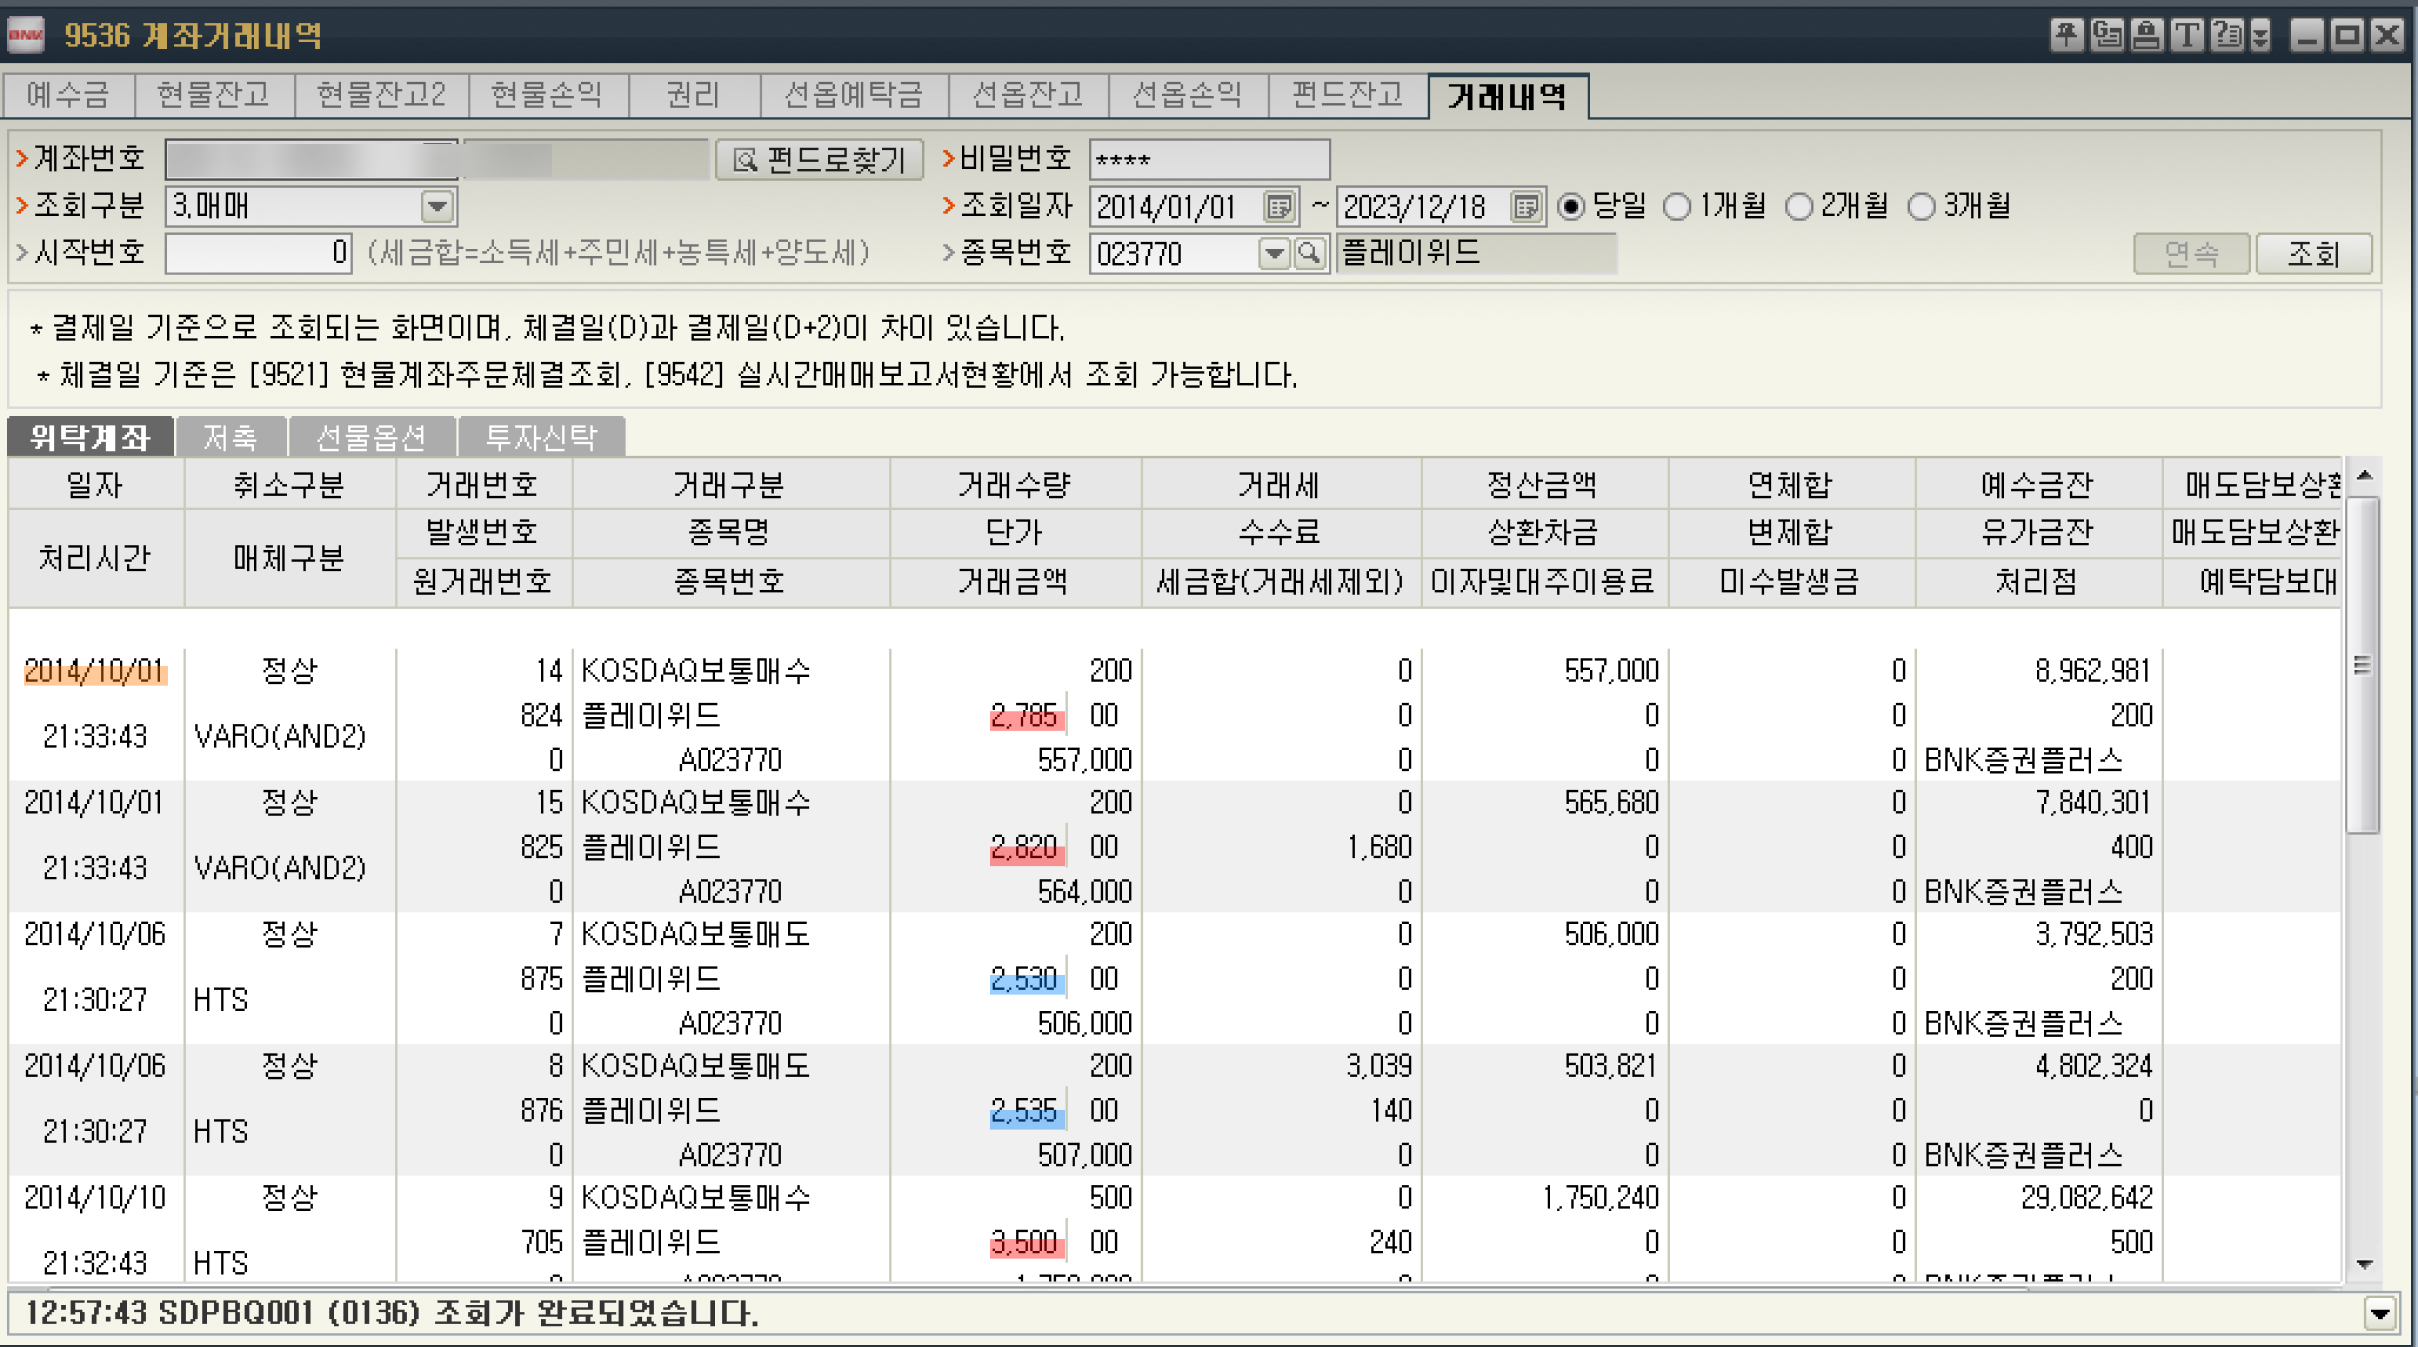Viewport: 2418px width, 1347px height.
Task: Select the 1개월 period radio button
Action: click(1677, 207)
